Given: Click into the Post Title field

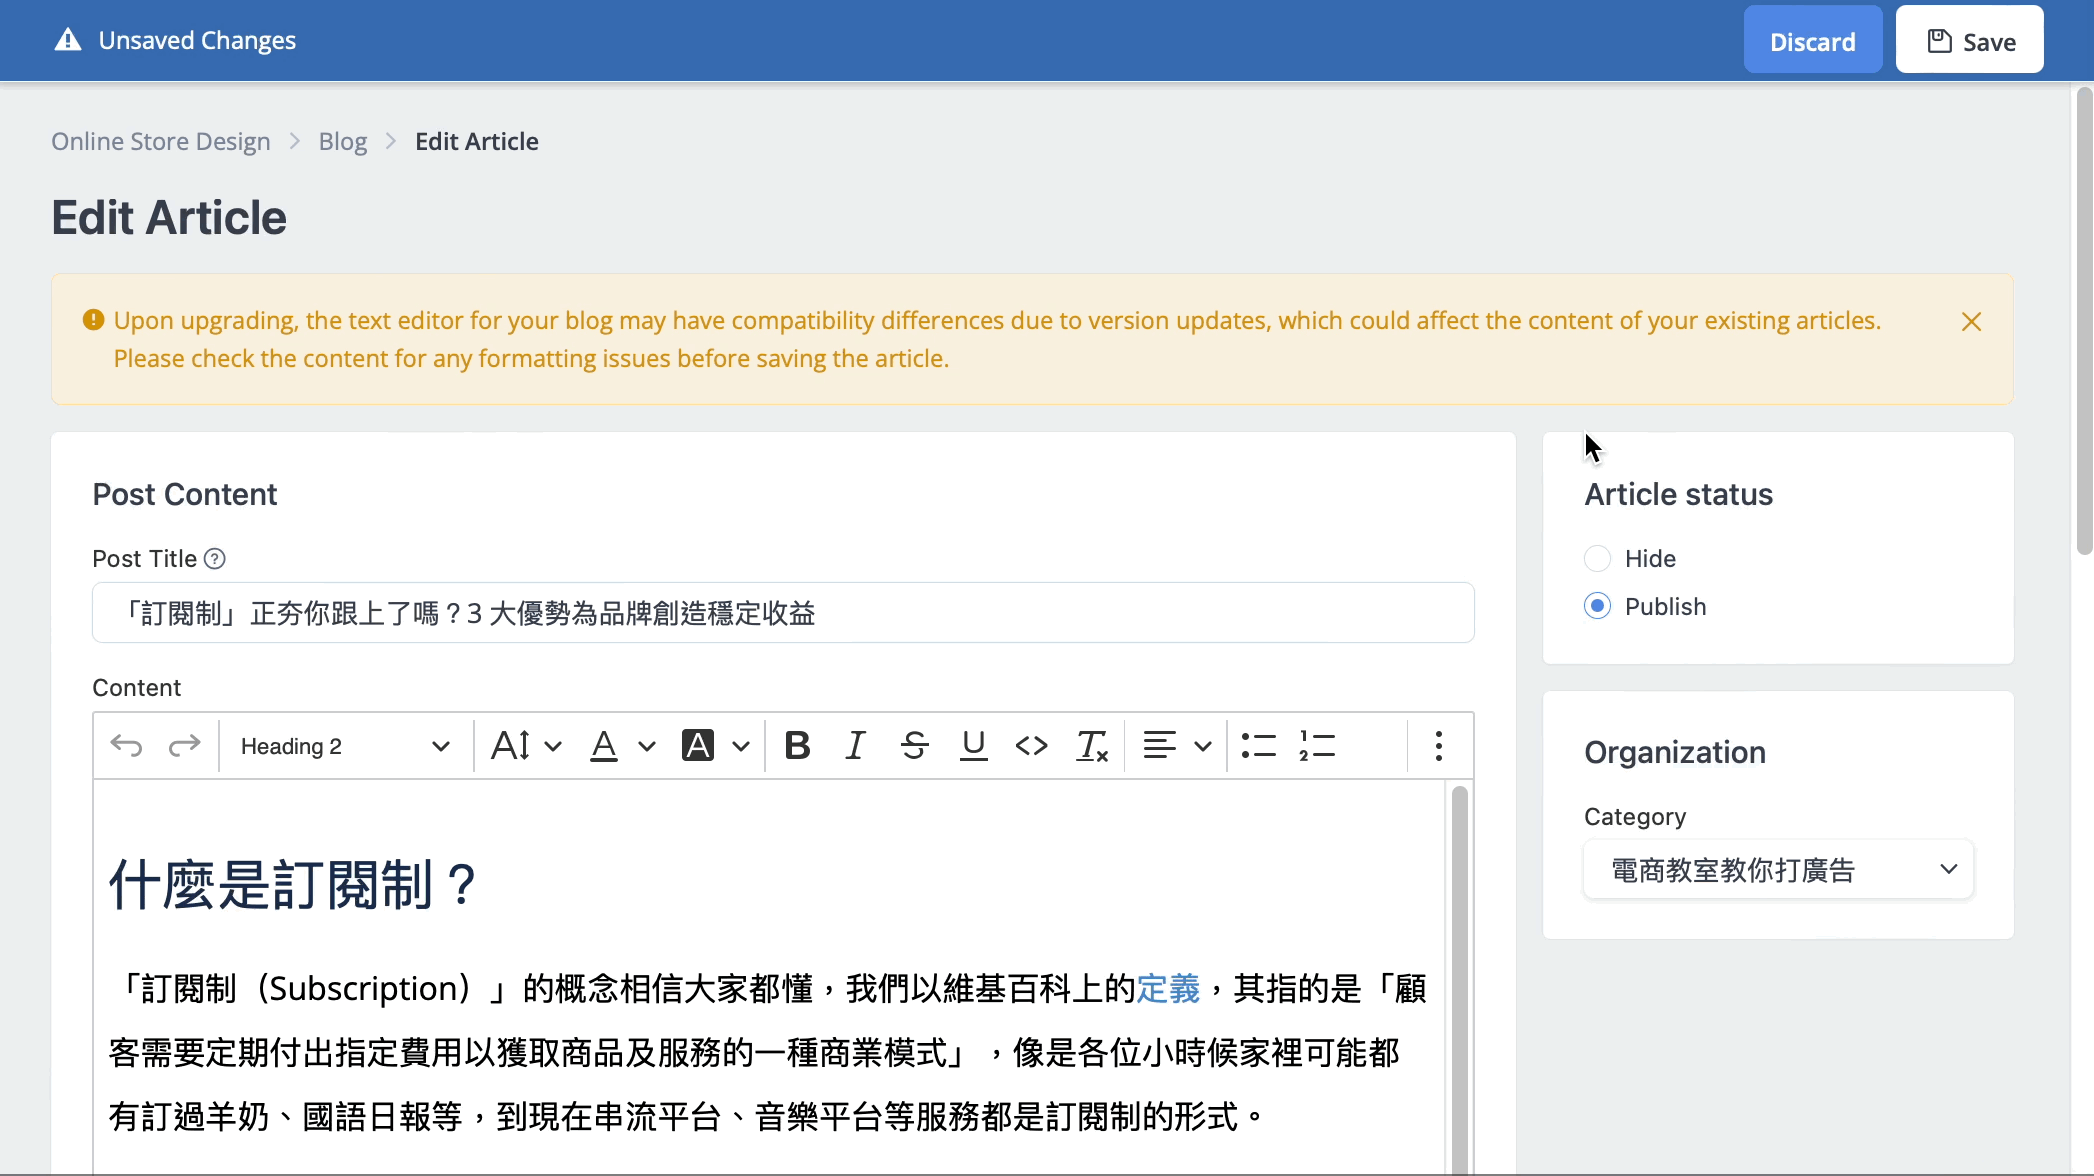Looking at the screenshot, I should [x=783, y=613].
